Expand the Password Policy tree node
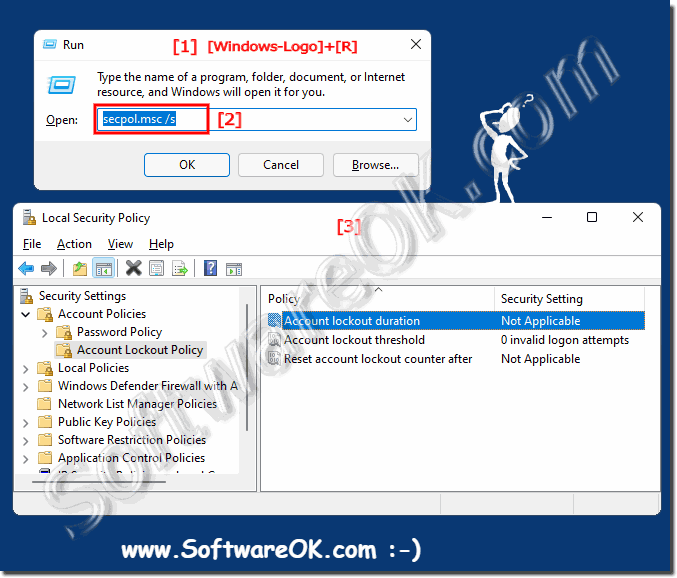 pos(44,333)
